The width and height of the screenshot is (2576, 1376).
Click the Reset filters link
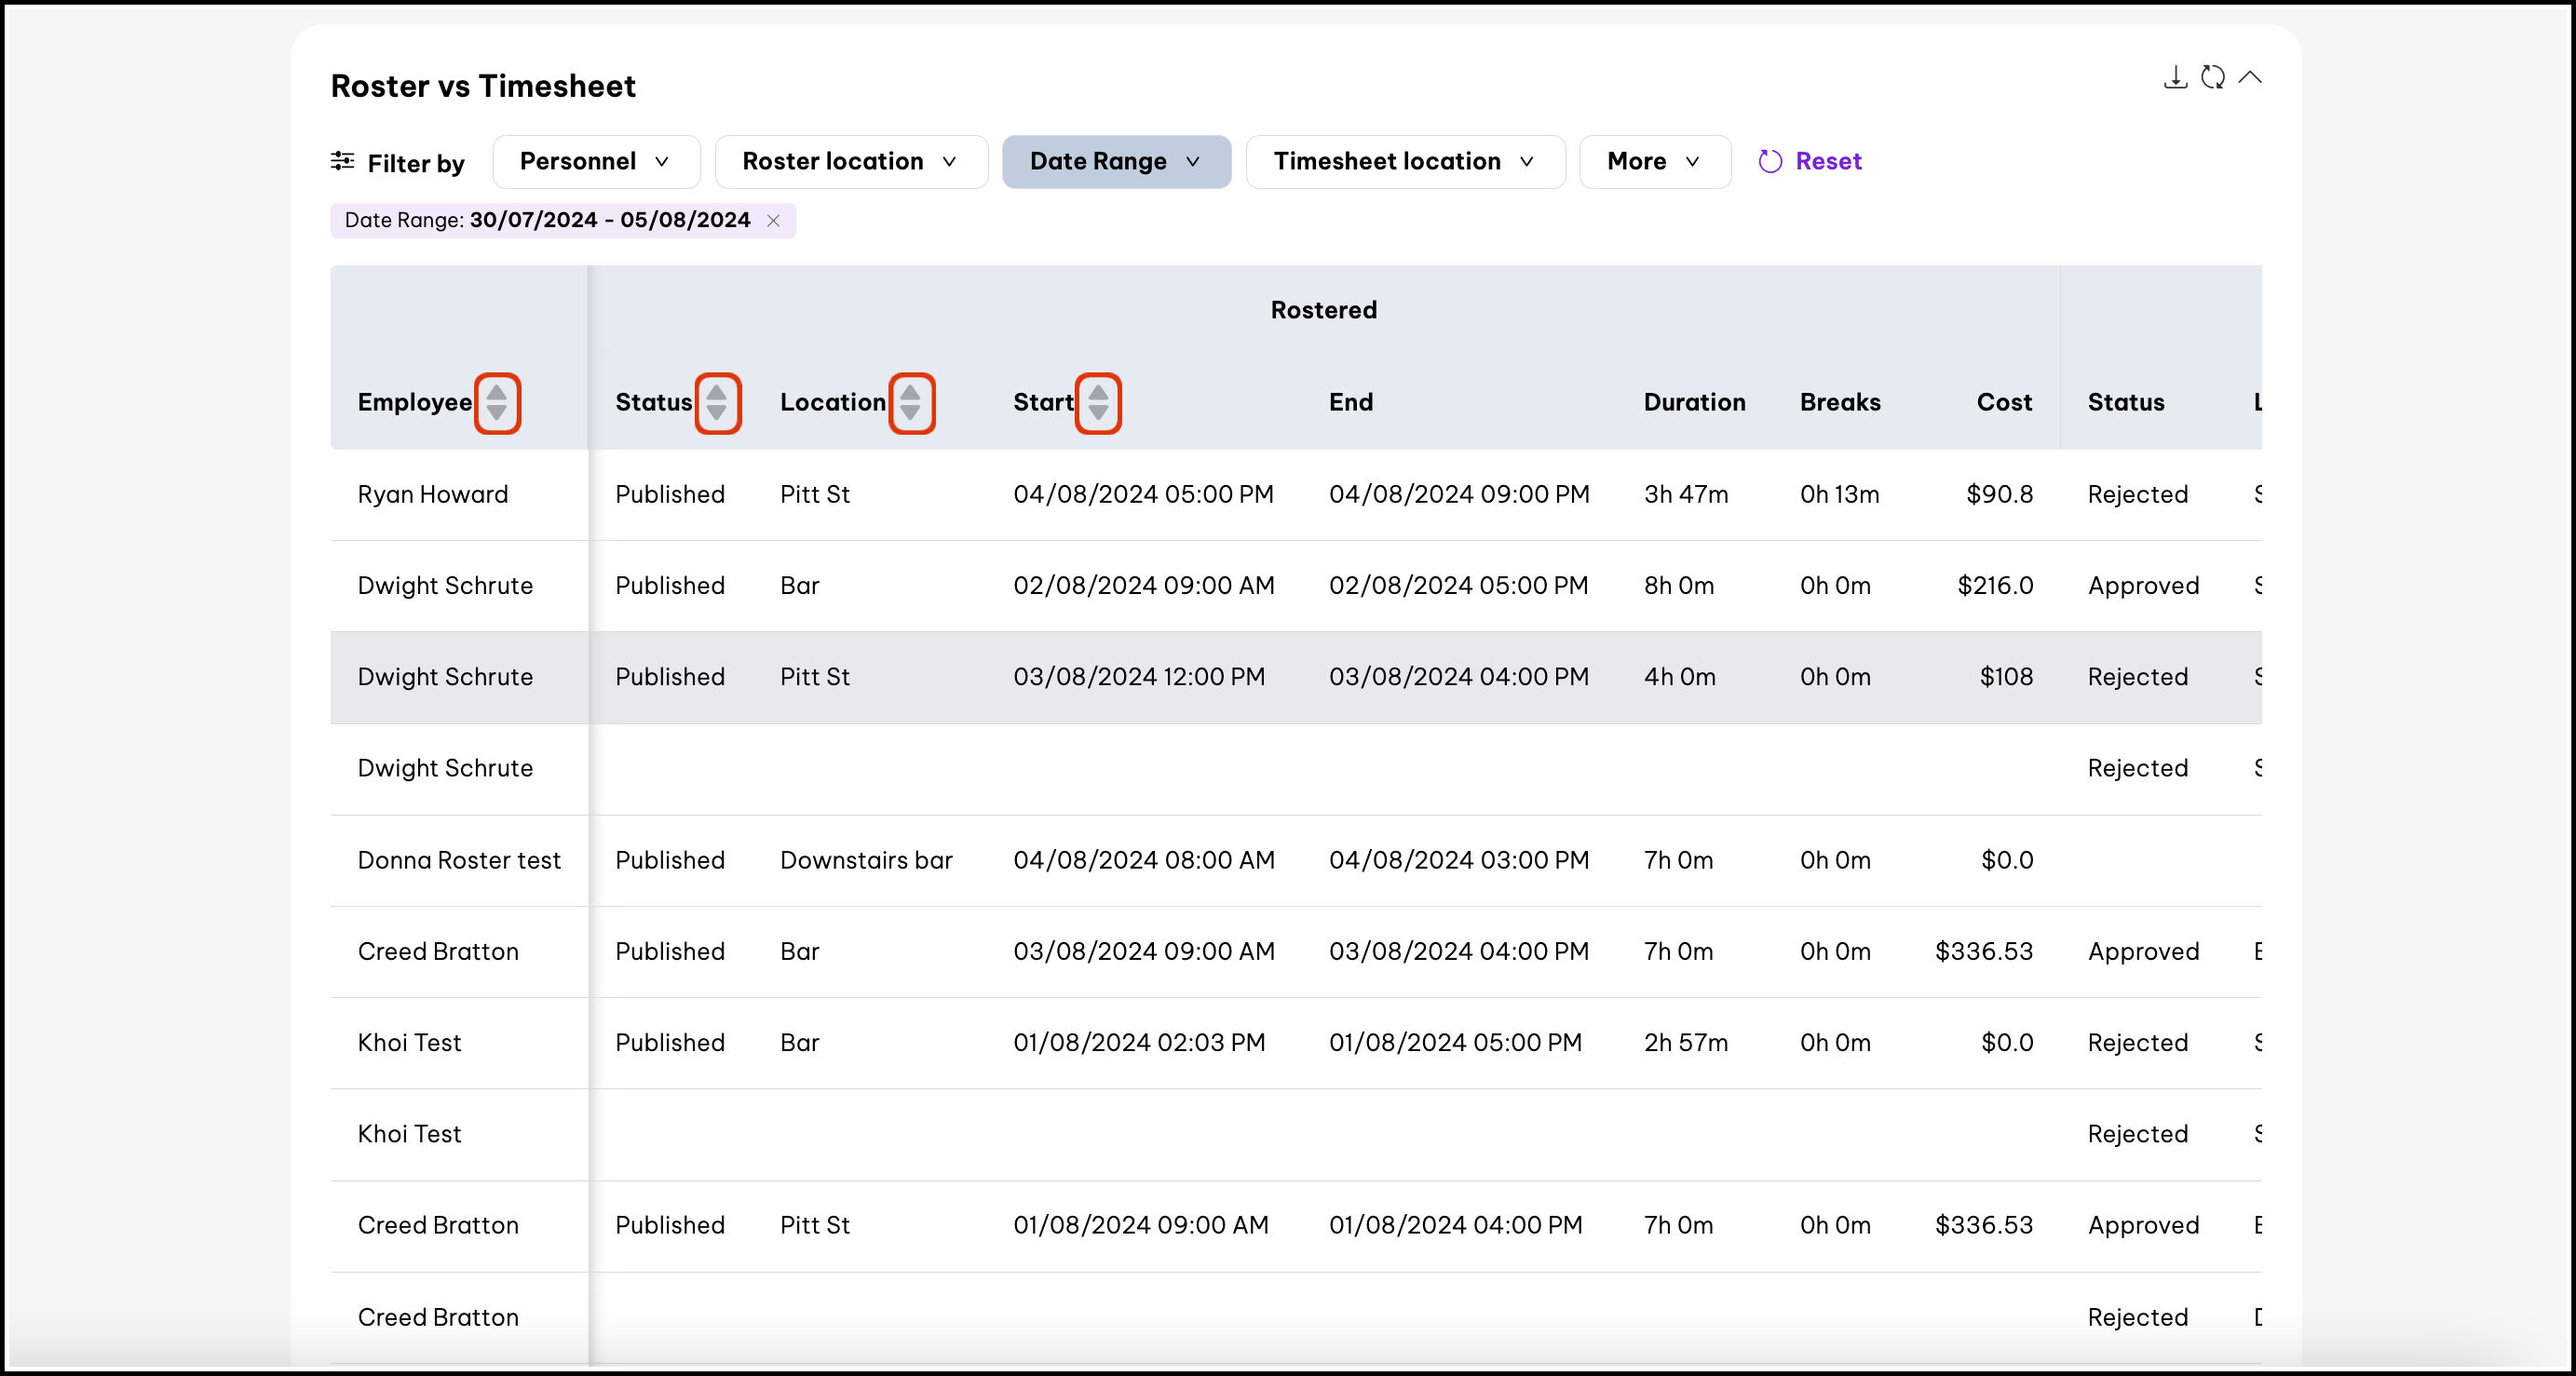(1828, 162)
